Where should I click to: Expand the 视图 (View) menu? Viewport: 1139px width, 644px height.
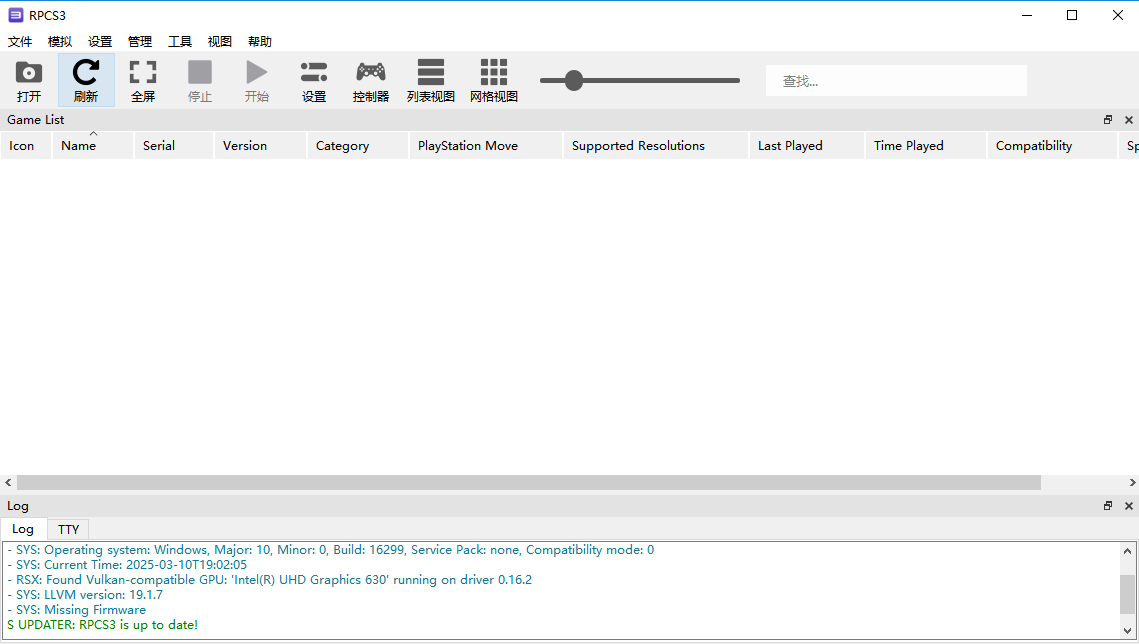(220, 42)
